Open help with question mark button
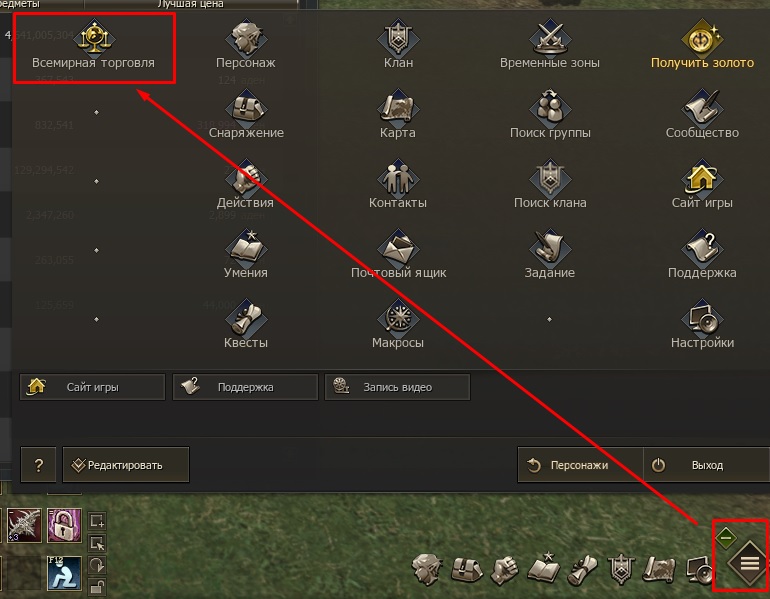This screenshot has height=599, width=770. 38,464
